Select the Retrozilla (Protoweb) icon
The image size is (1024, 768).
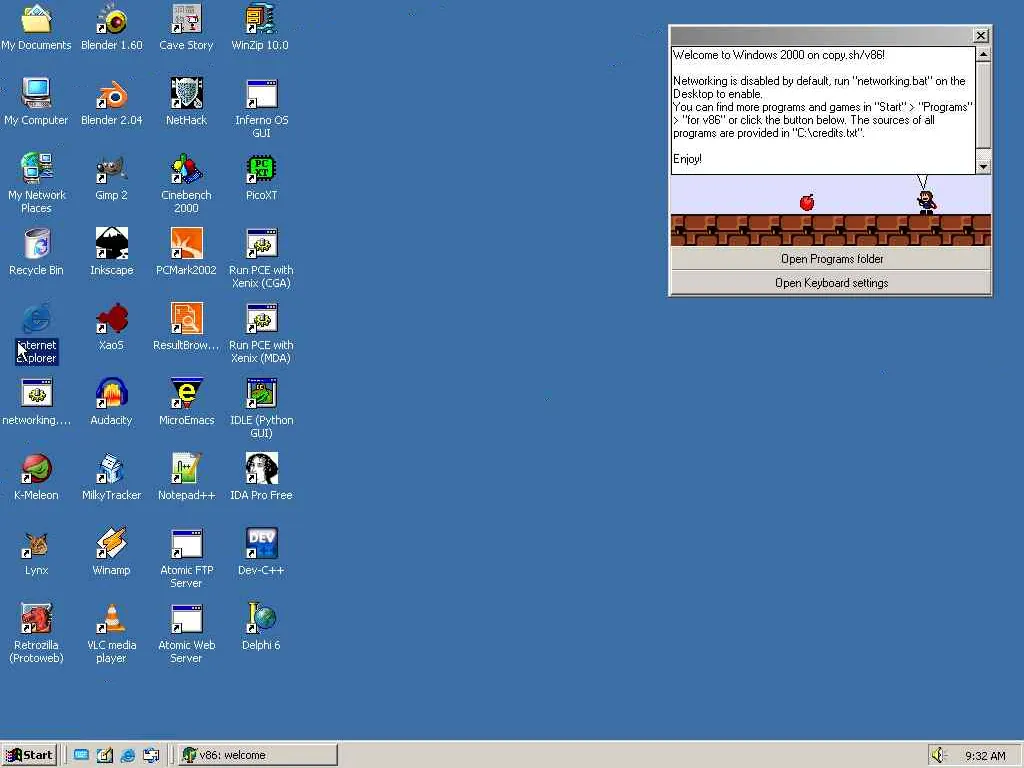[x=37, y=618]
